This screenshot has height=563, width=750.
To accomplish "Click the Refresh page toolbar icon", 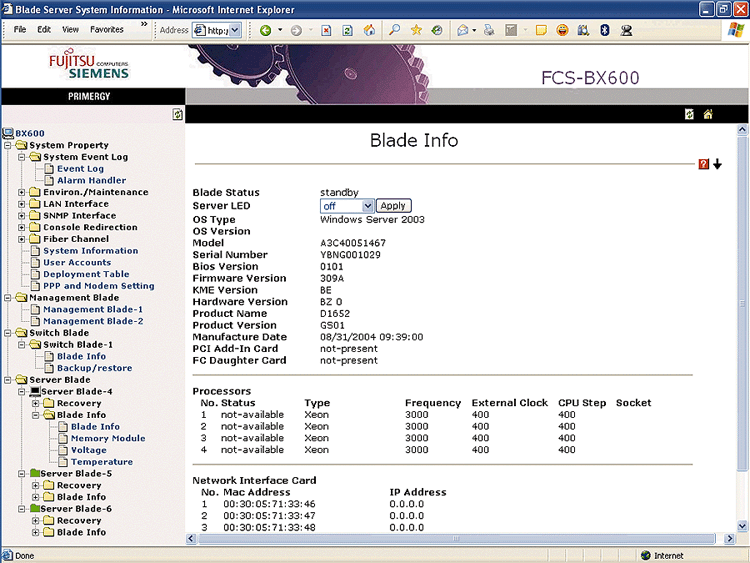I will (x=347, y=31).
